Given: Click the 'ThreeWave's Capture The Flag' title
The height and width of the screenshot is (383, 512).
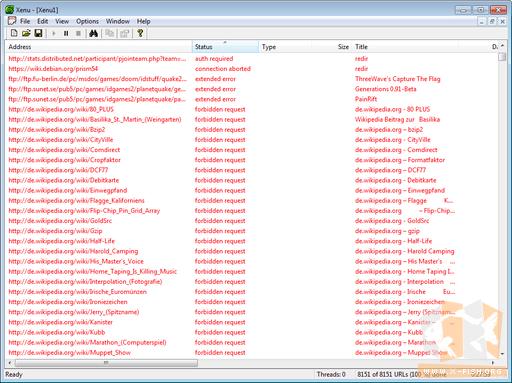Looking at the screenshot, I should point(398,79).
